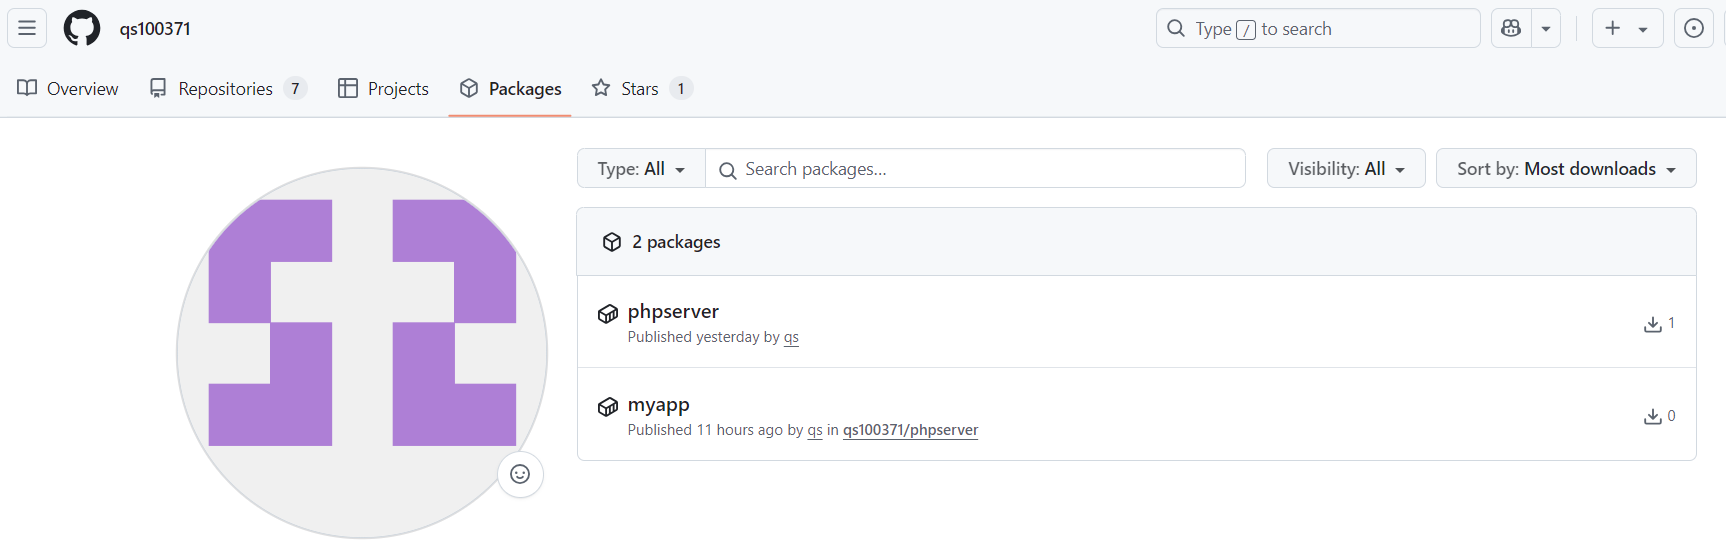Click the set status smiley icon
The image size is (1726, 546).
520,474
